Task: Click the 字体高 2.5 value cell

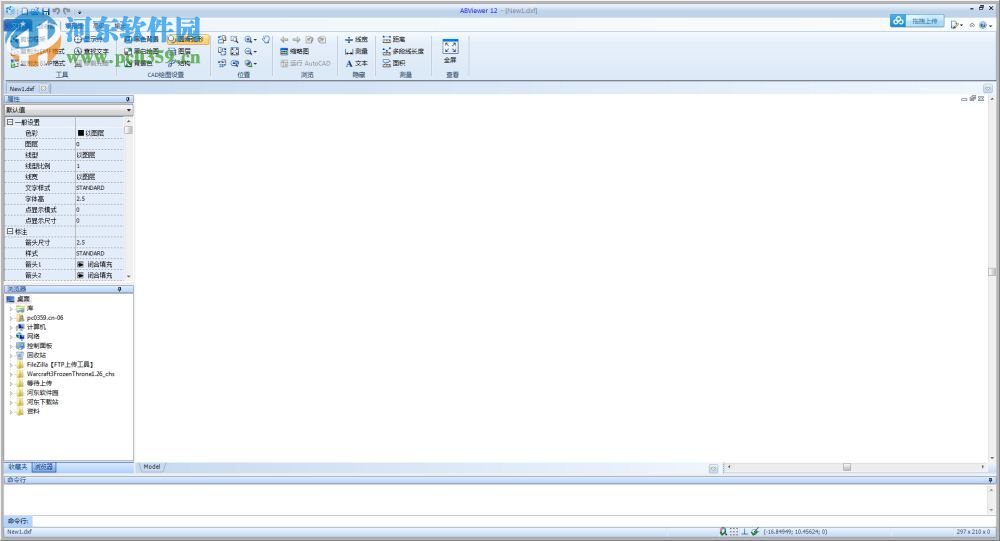Action: point(99,198)
